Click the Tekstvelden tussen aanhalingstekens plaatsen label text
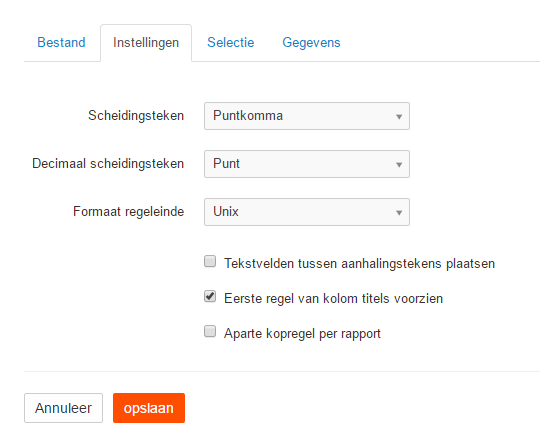Screen dimensions: 540x446 (x=359, y=263)
